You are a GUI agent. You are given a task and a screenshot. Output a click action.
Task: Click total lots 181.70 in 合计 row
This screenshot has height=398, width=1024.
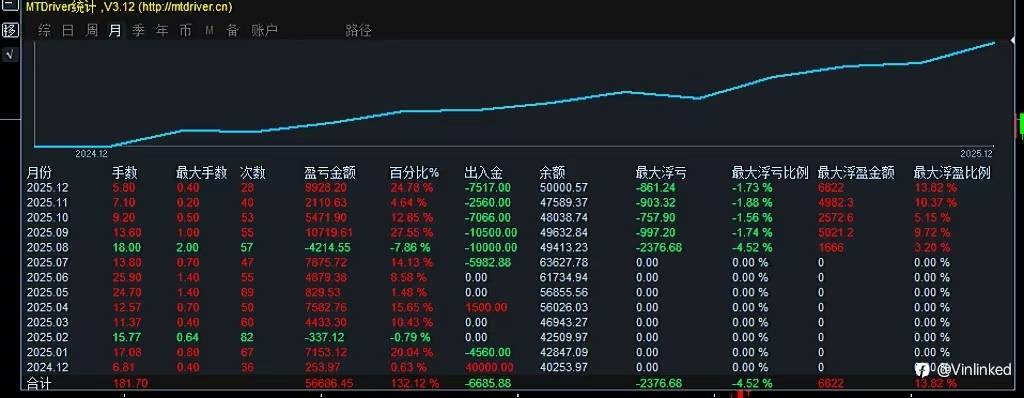tap(130, 384)
